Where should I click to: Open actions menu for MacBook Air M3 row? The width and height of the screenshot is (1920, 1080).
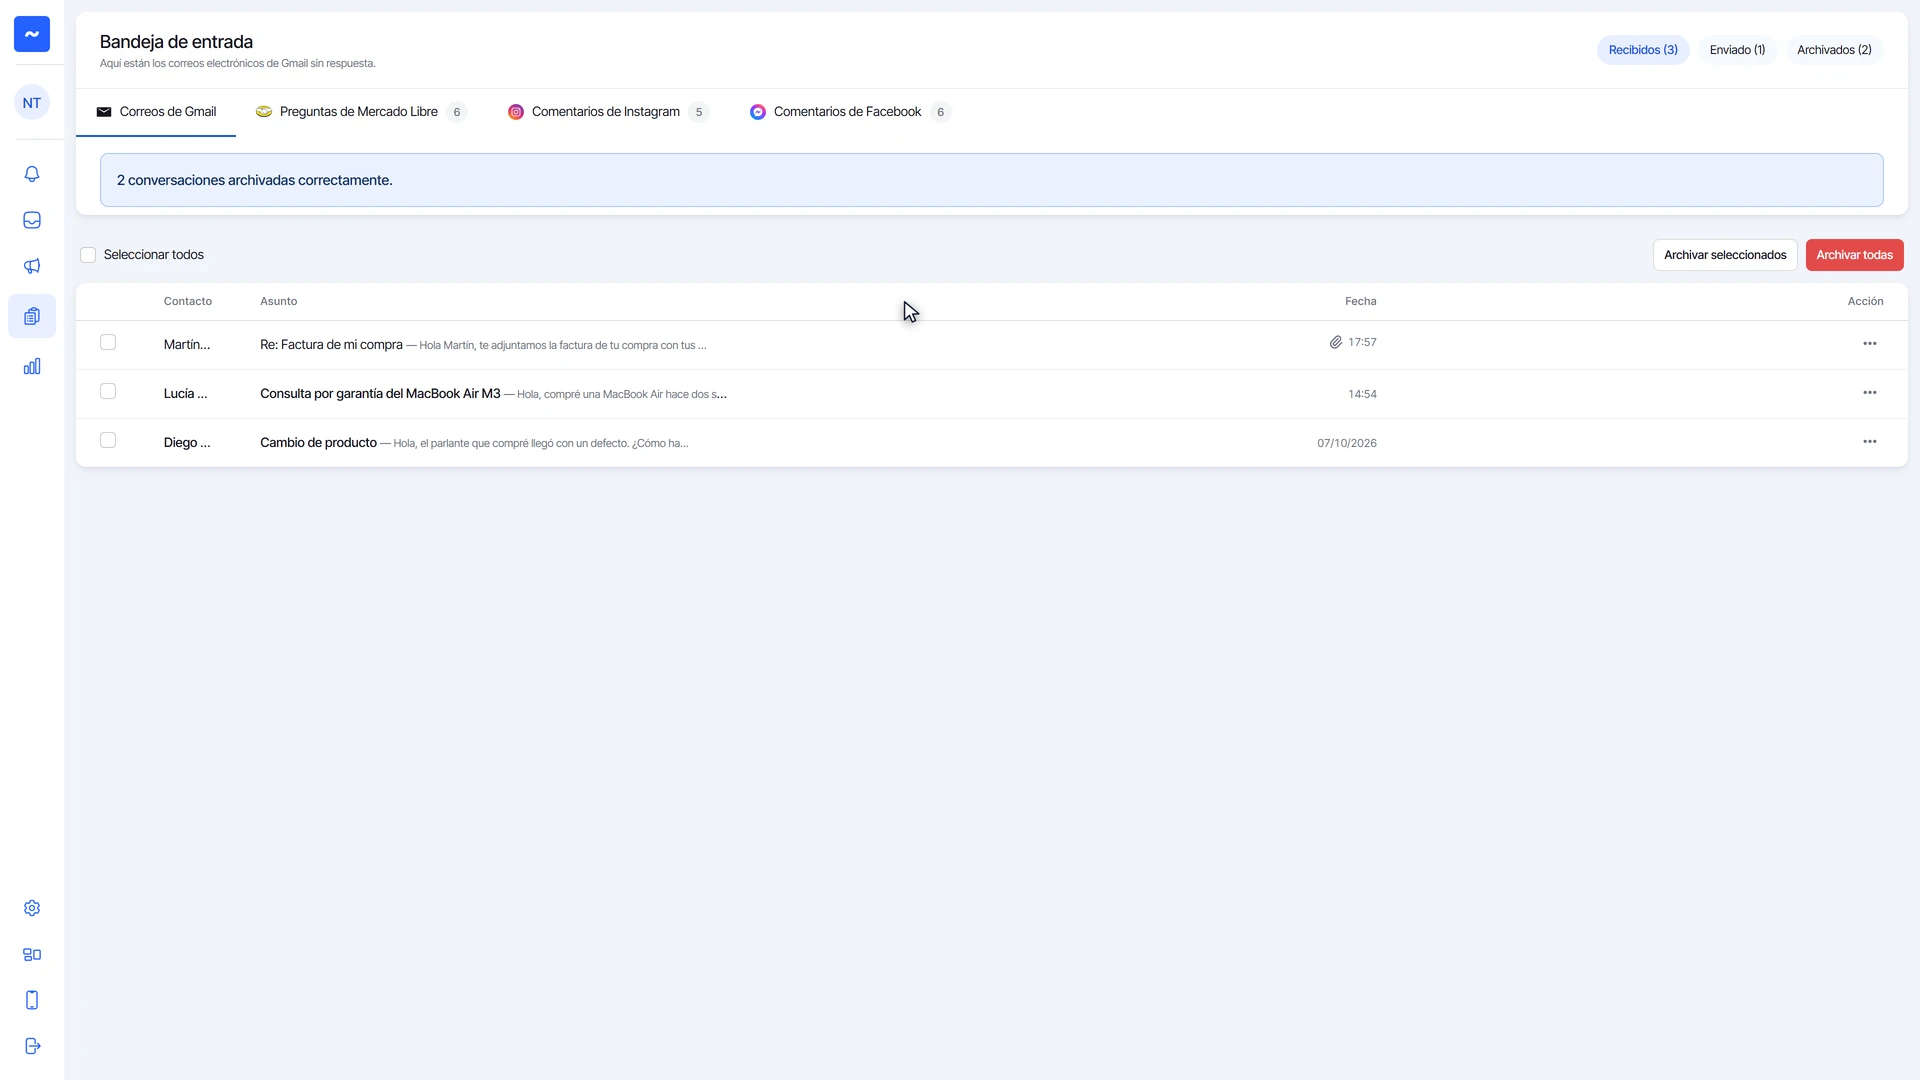tap(1869, 393)
